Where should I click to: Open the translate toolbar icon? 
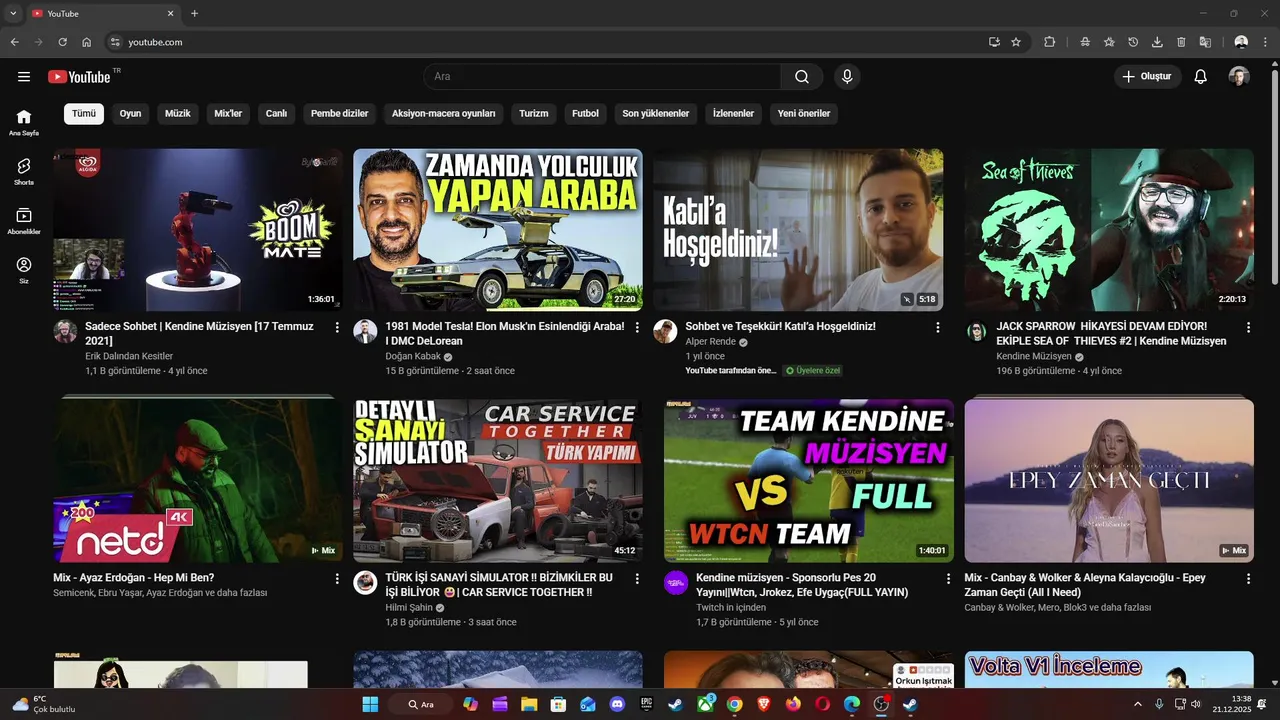(x=1205, y=42)
